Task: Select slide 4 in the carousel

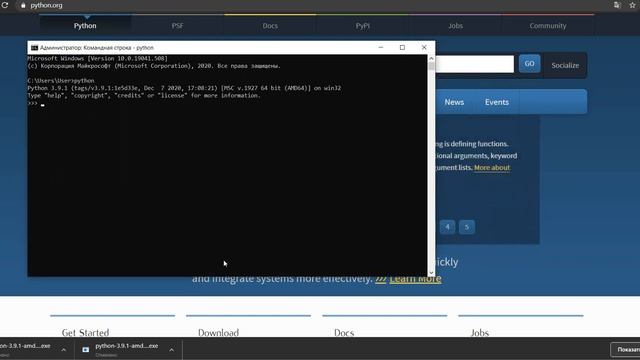Action: [x=447, y=227]
